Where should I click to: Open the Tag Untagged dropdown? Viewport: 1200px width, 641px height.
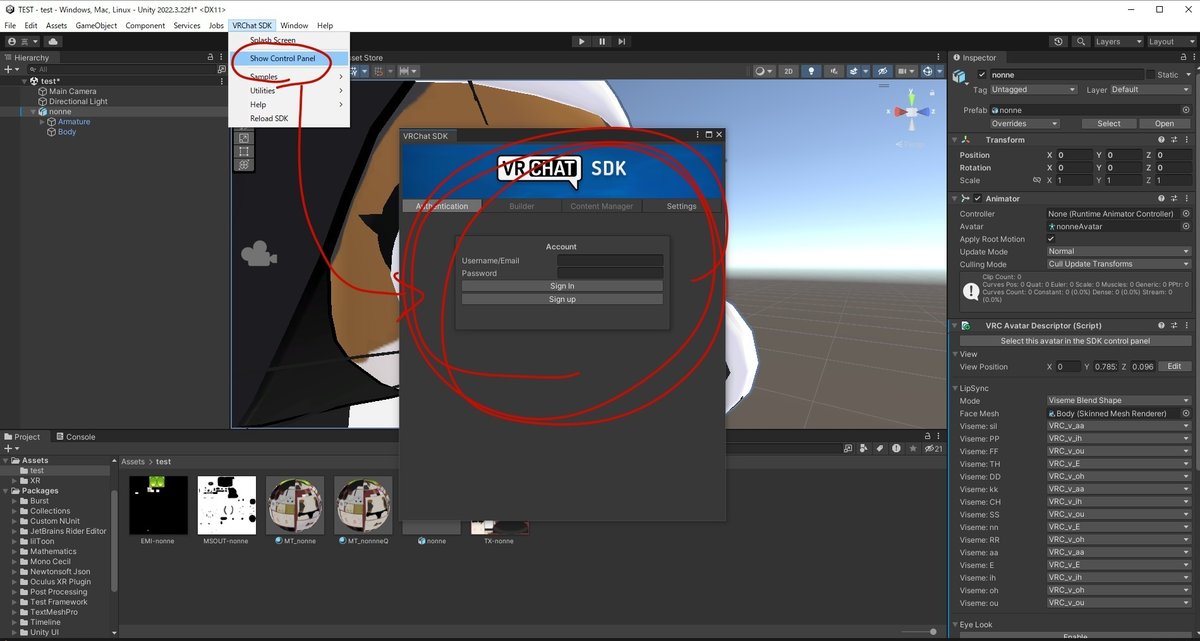point(1033,90)
